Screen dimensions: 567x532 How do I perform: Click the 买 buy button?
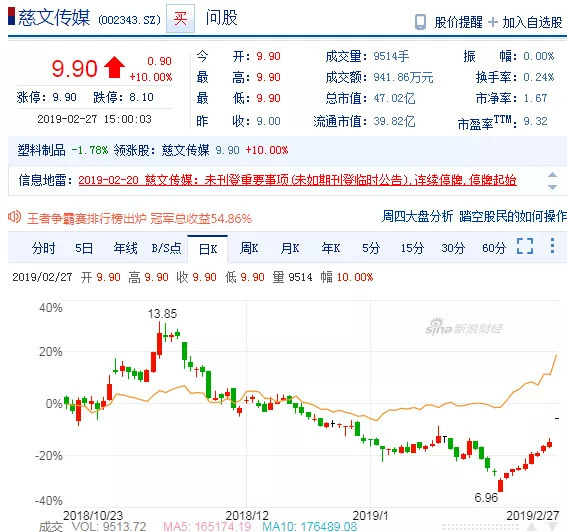(x=180, y=19)
